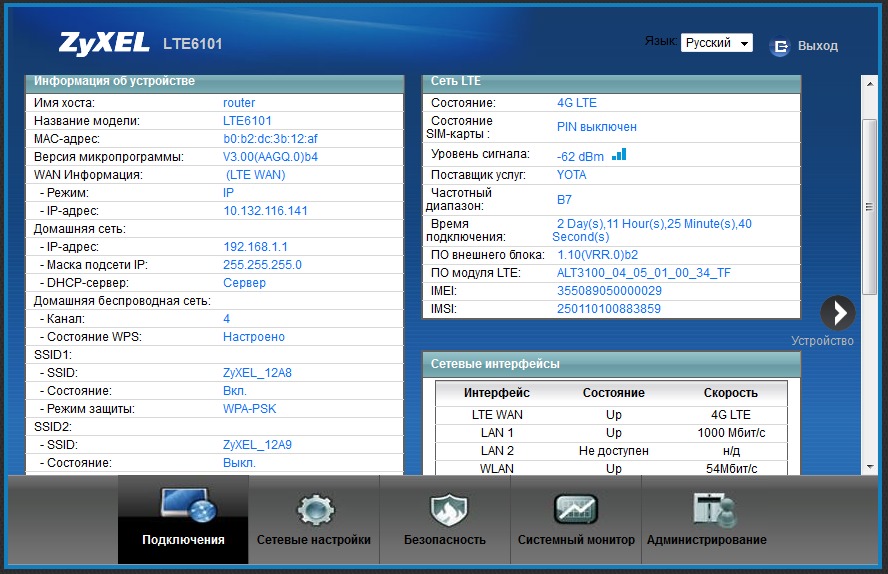Click the ZyXEL logo

[104, 44]
